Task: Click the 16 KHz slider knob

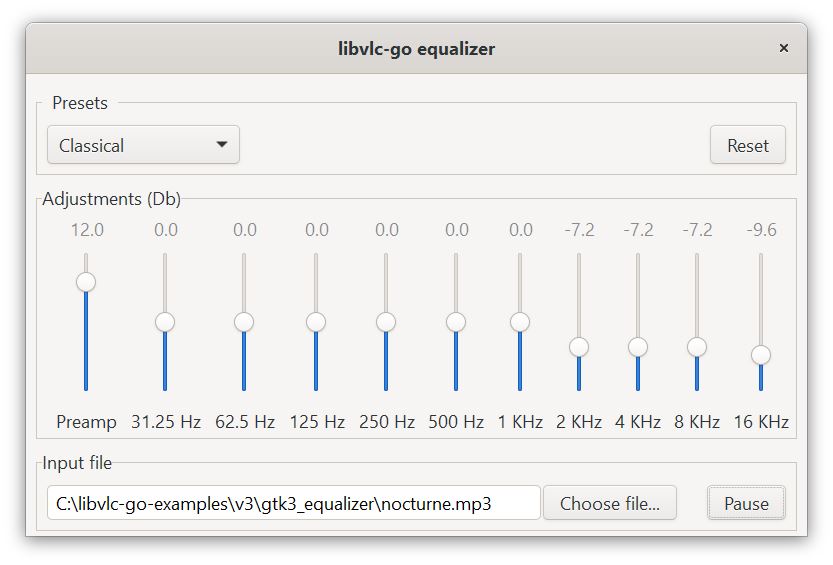Action: pyautogui.click(x=761, y=355)
